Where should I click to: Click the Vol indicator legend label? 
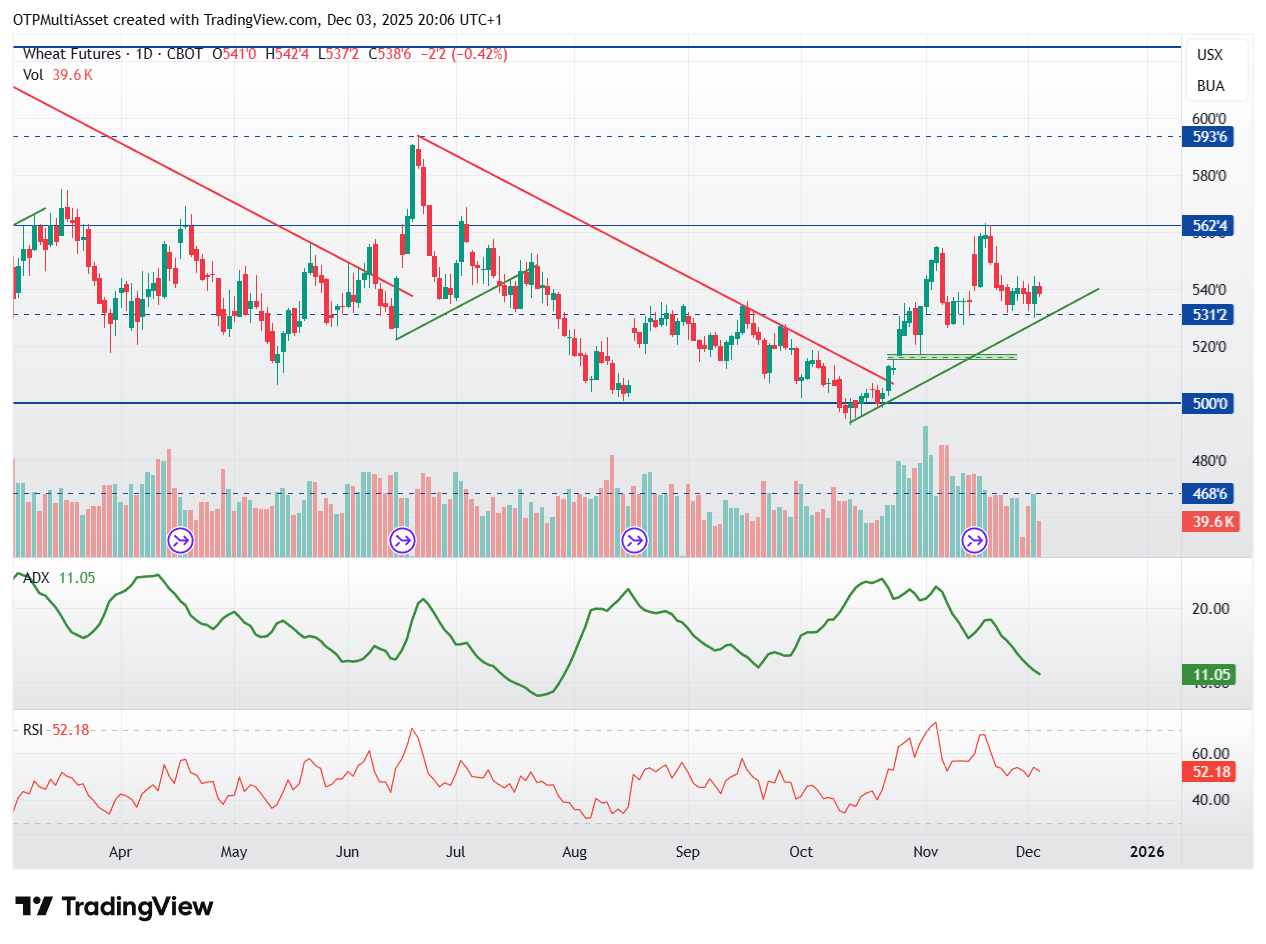point(34,74)
